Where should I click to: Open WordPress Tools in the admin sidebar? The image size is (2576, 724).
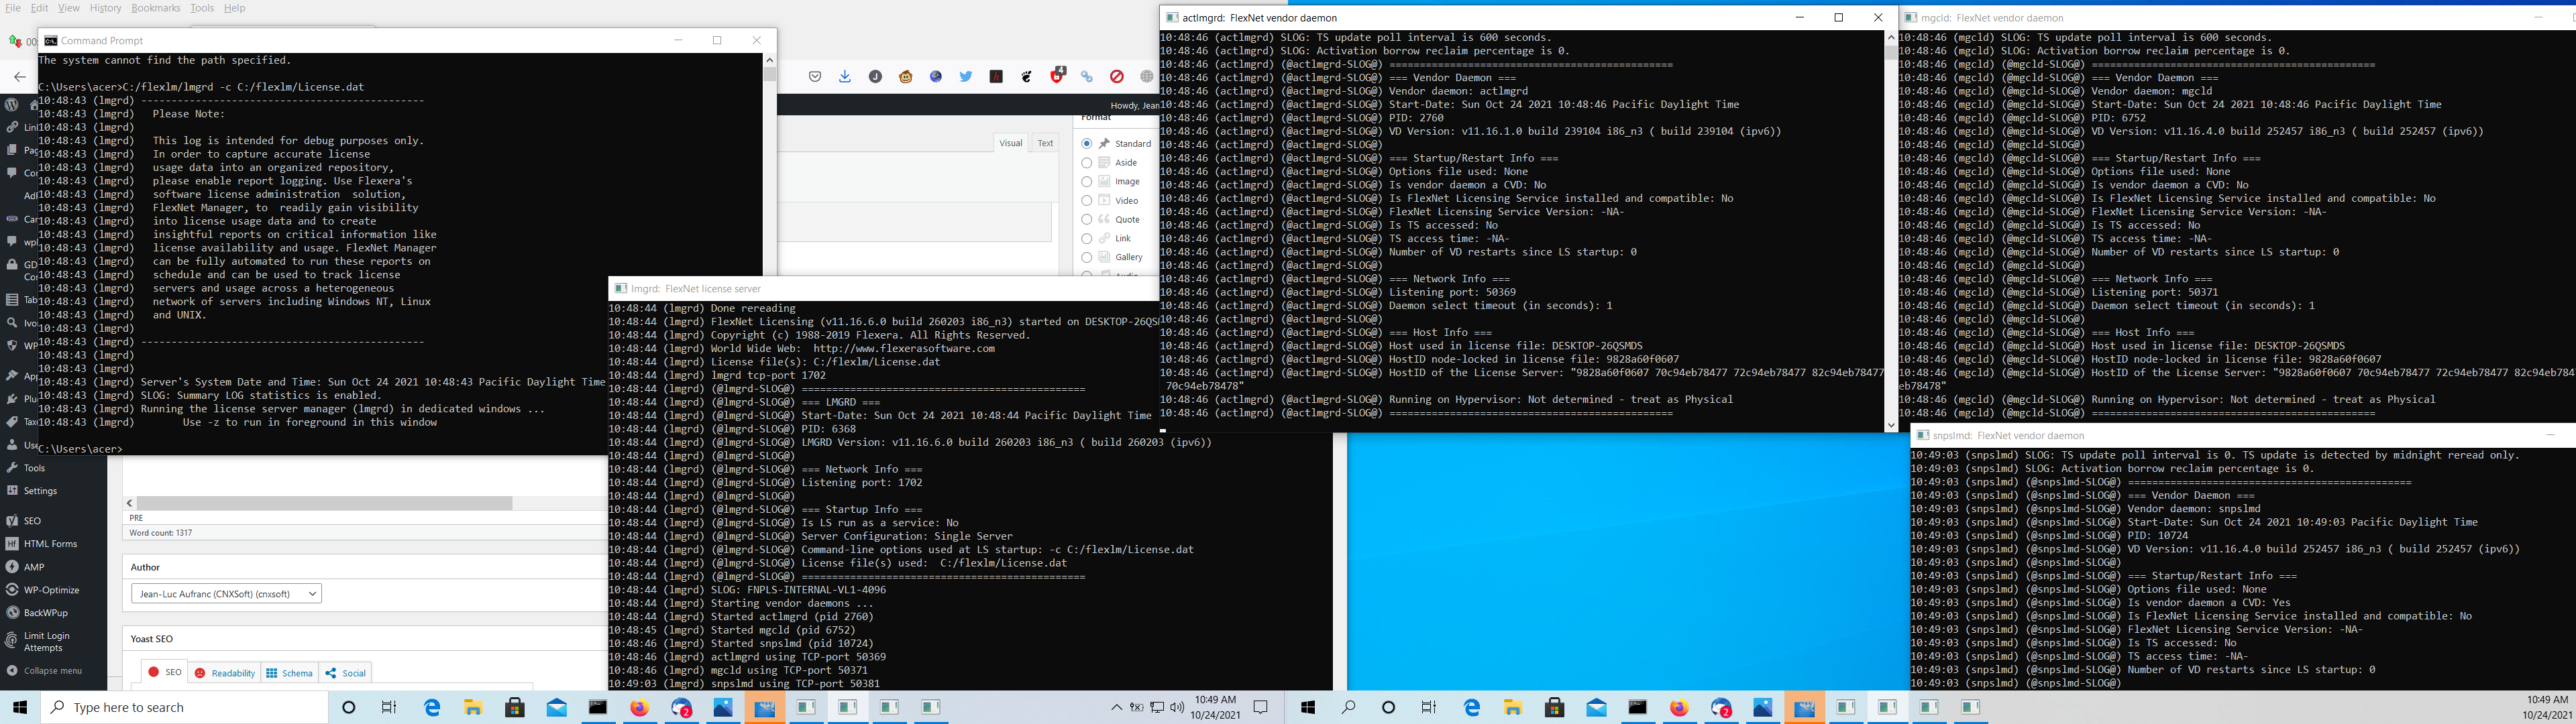click(x=34, y=468)
